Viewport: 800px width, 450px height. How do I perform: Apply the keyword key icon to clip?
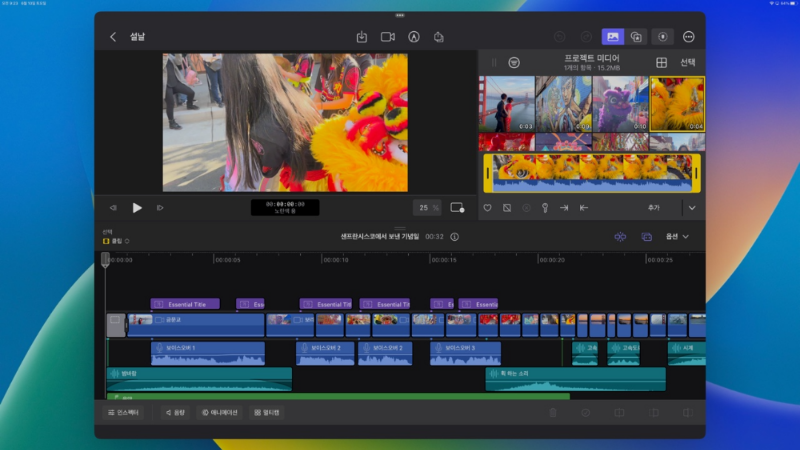click(545, 208)
